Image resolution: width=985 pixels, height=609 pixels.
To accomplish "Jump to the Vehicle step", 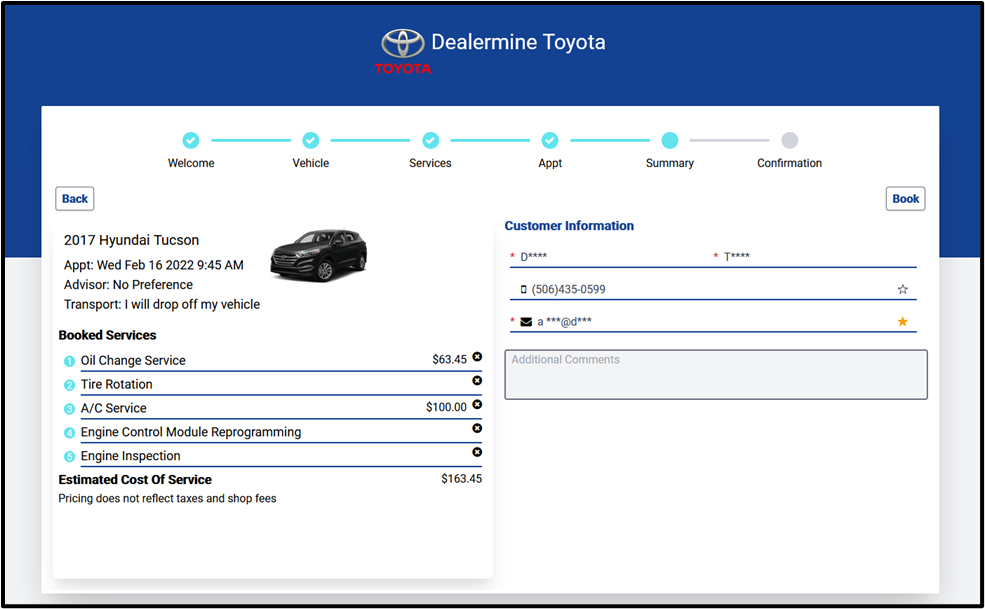I will (x=310, y=141).
